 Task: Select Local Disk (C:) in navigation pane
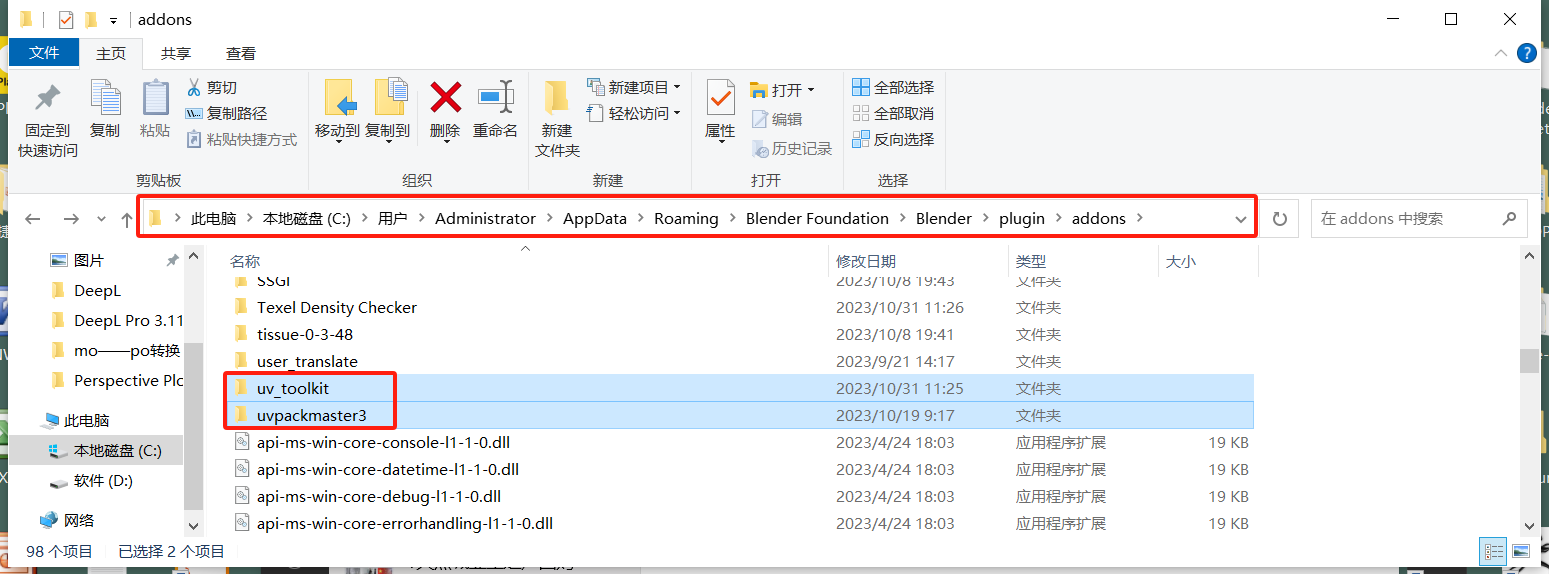click(x=118, y=451)
